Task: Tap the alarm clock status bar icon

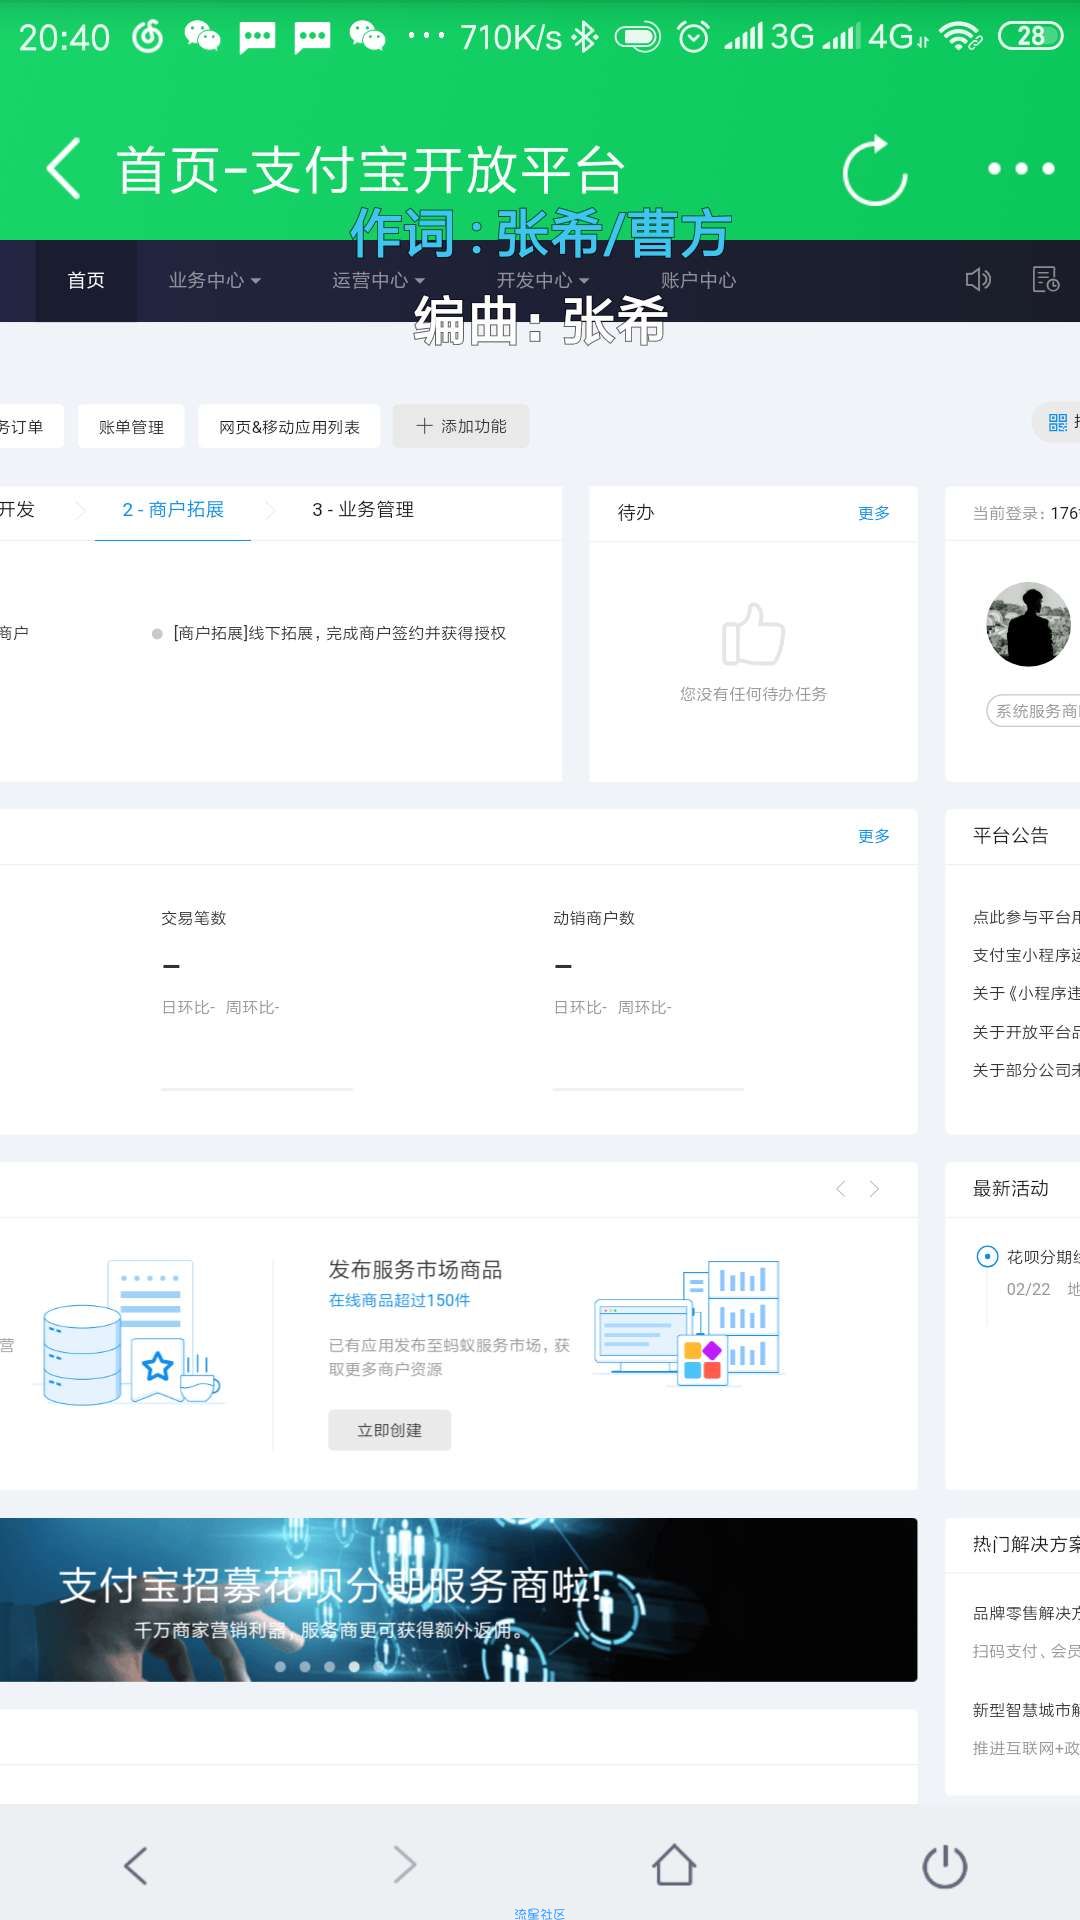Action: 693,37
